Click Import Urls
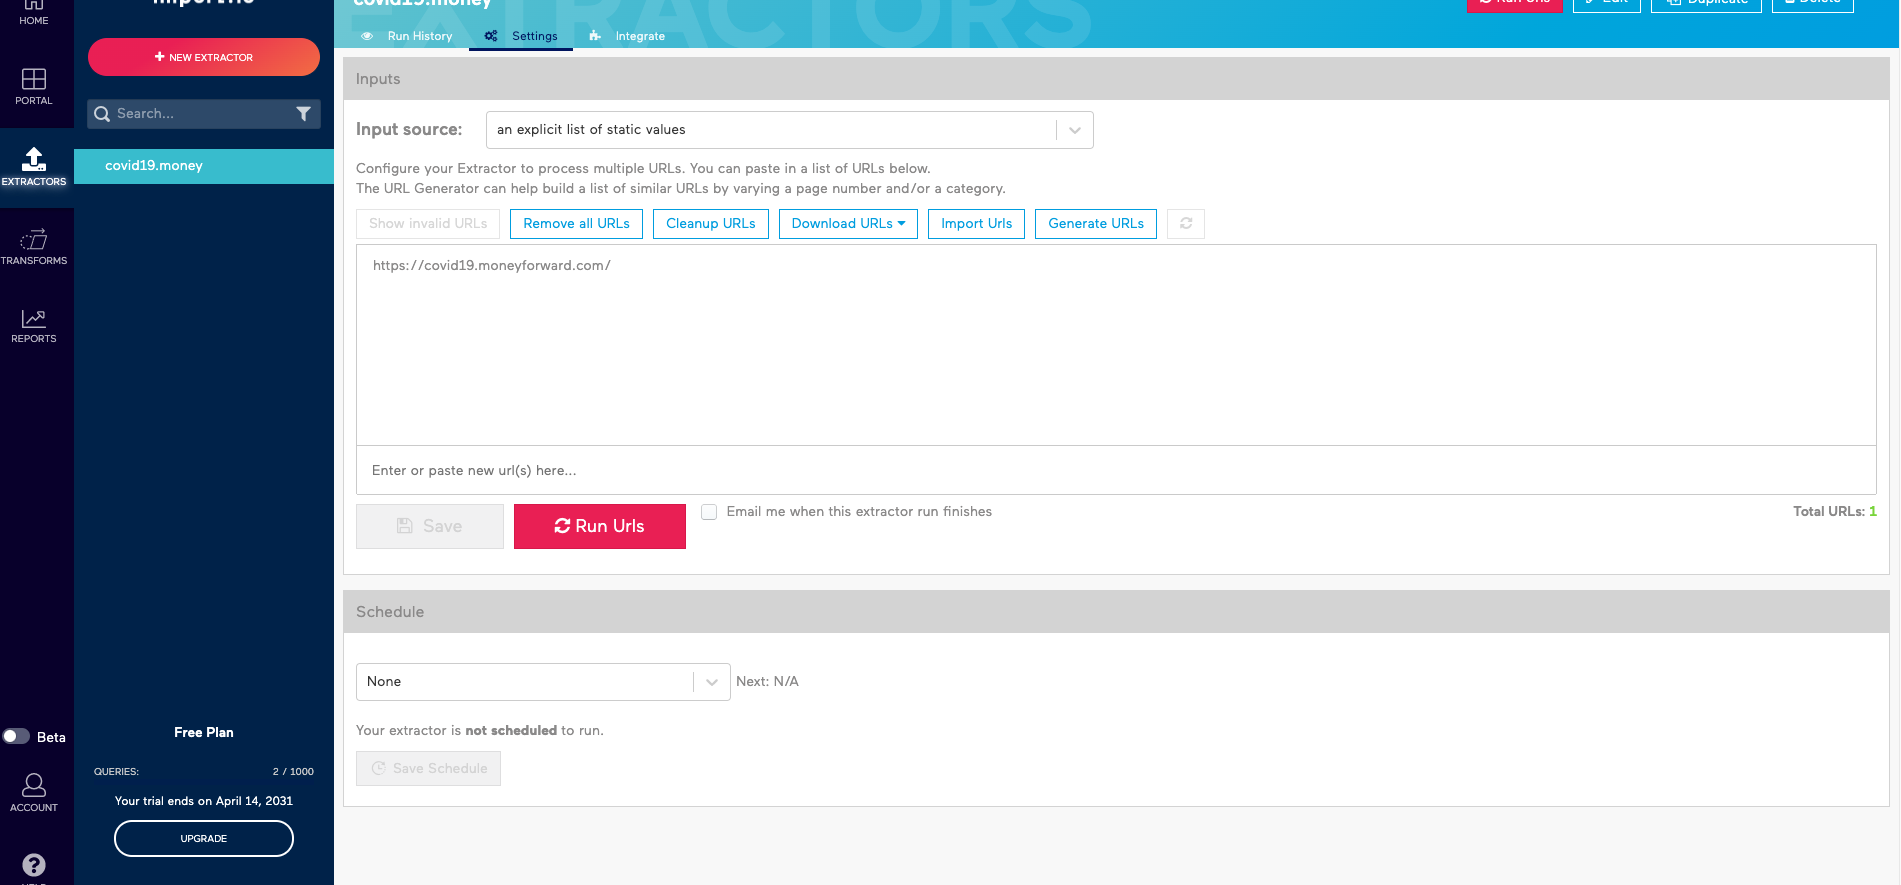1901x885 pixels. point(976,224)
